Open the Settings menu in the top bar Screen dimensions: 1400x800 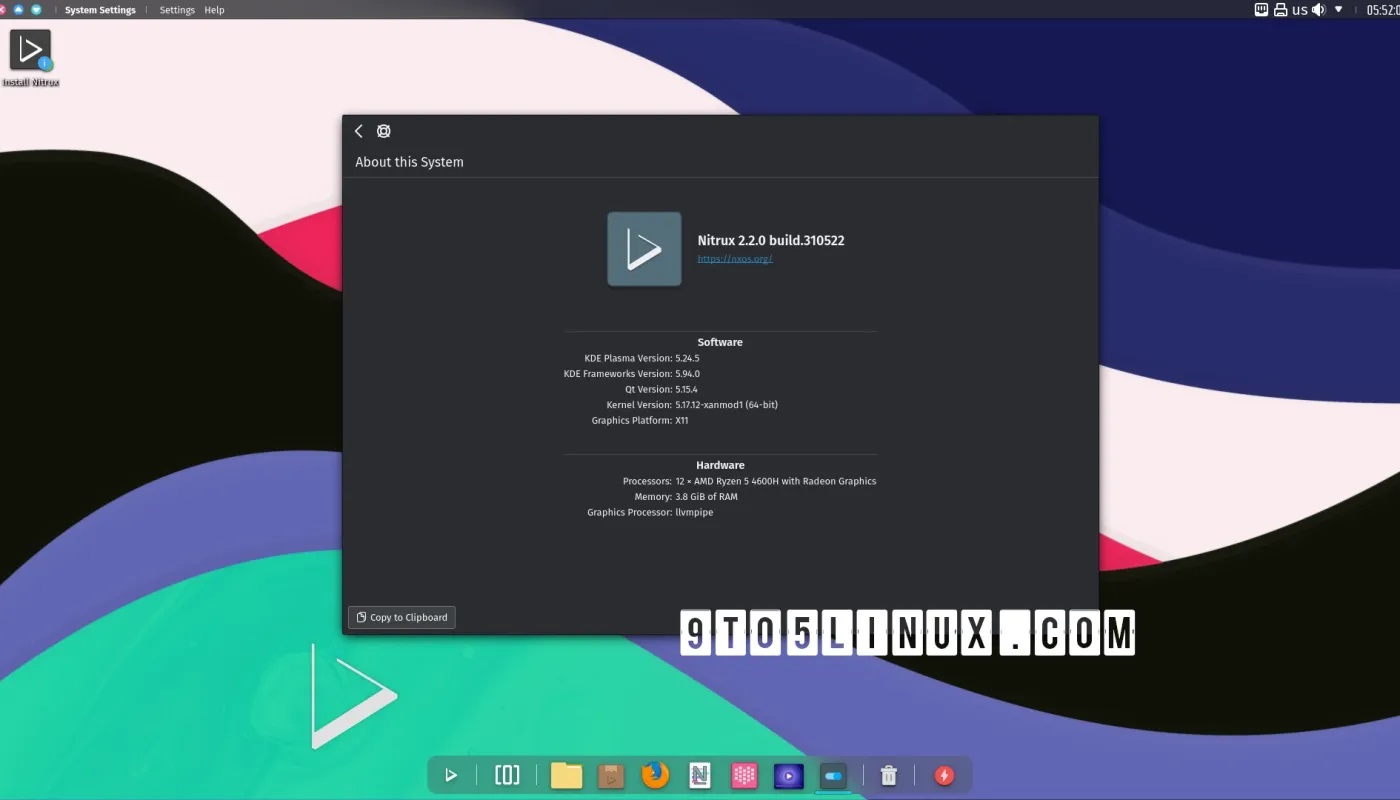177,10
